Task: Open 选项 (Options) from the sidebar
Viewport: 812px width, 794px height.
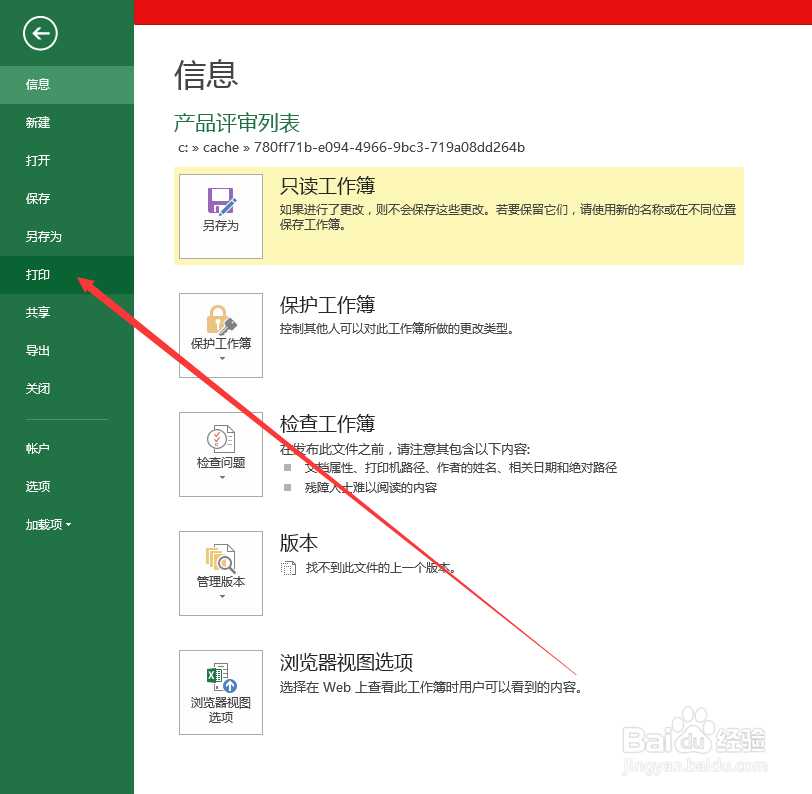Action: 37,486
